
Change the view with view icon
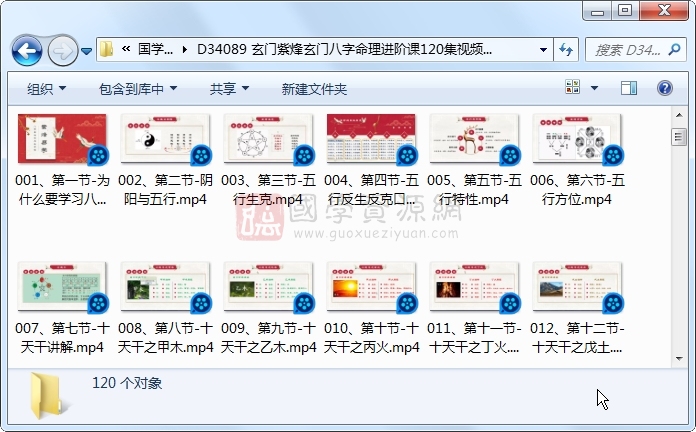(573, 87)
